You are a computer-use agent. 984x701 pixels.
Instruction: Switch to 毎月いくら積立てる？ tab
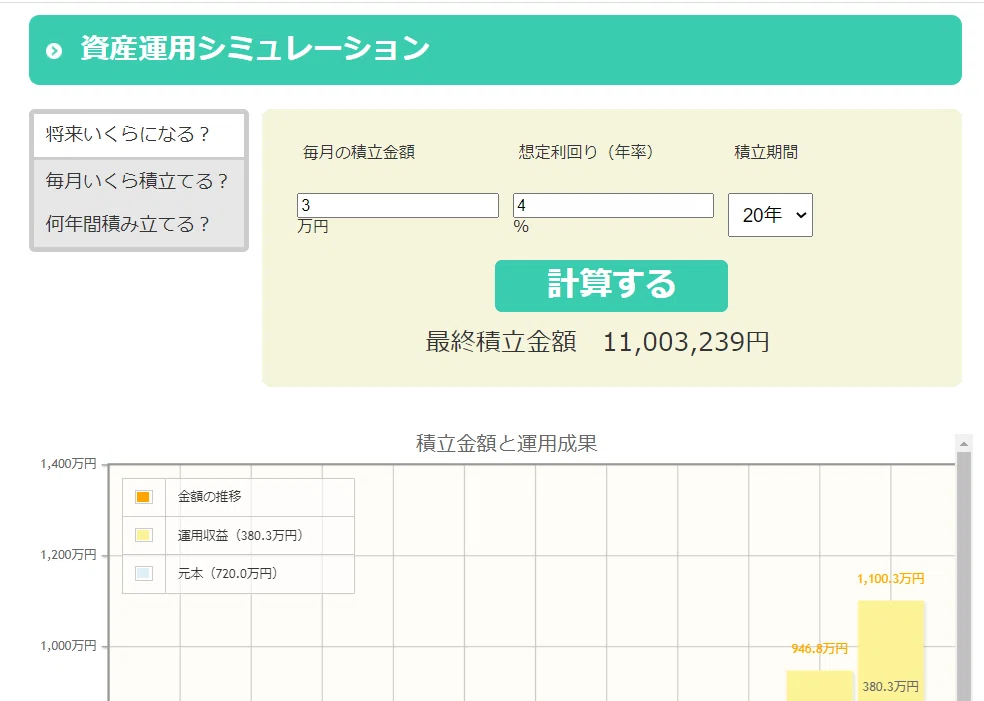[x=139, y=181]
